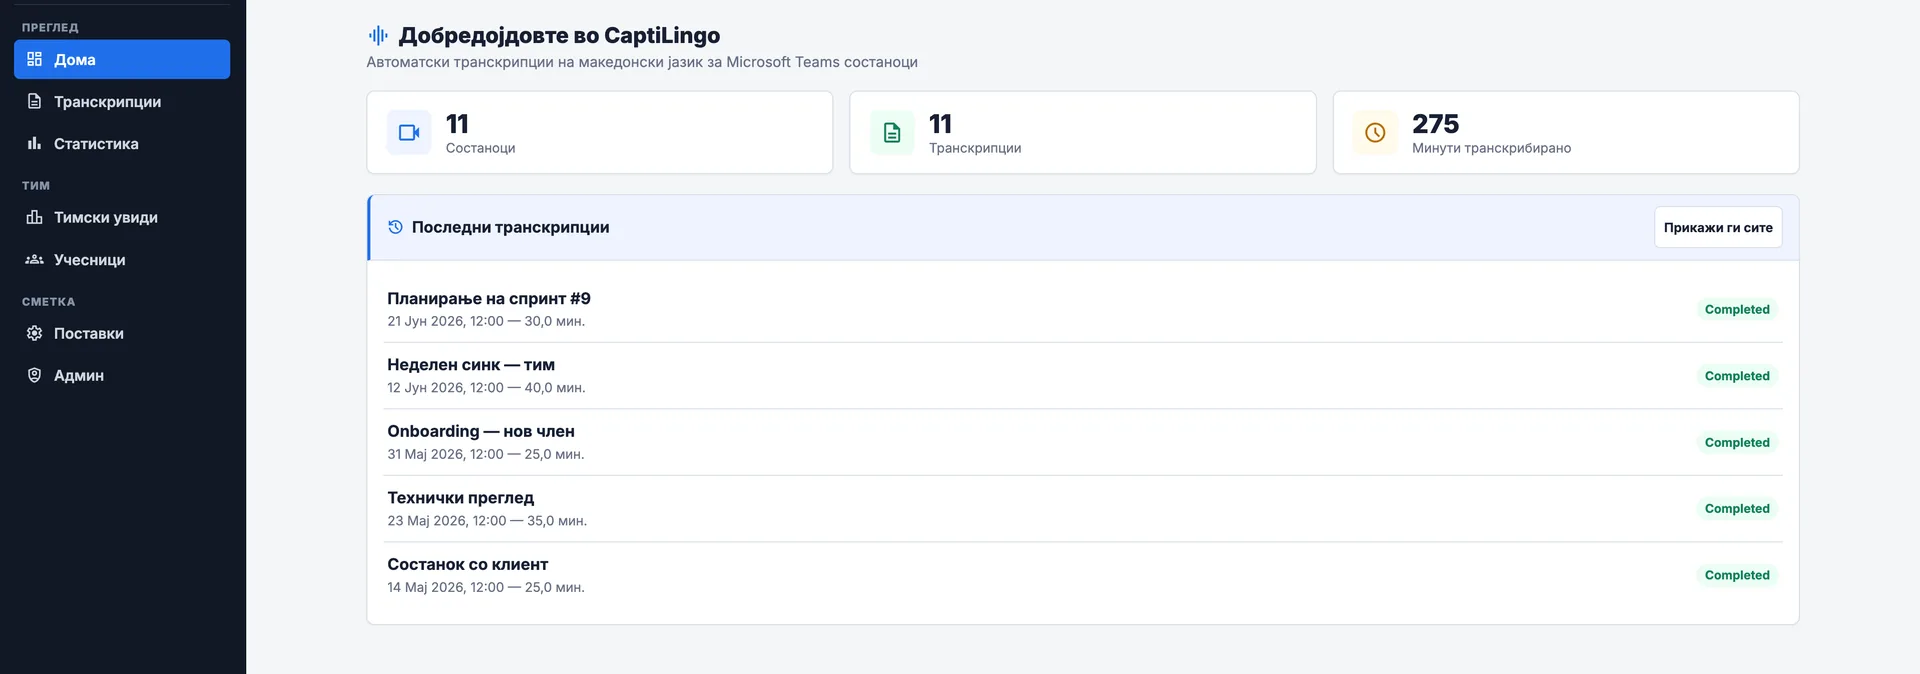Open the Onboarding — нов член transcript
This screenshot has height=674, width=1920.
click(x=1084, y=442)
